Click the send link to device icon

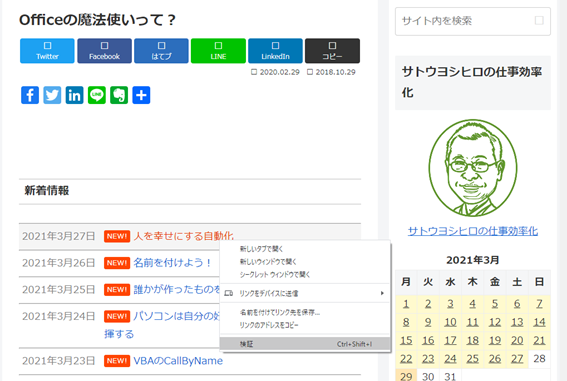229,293
